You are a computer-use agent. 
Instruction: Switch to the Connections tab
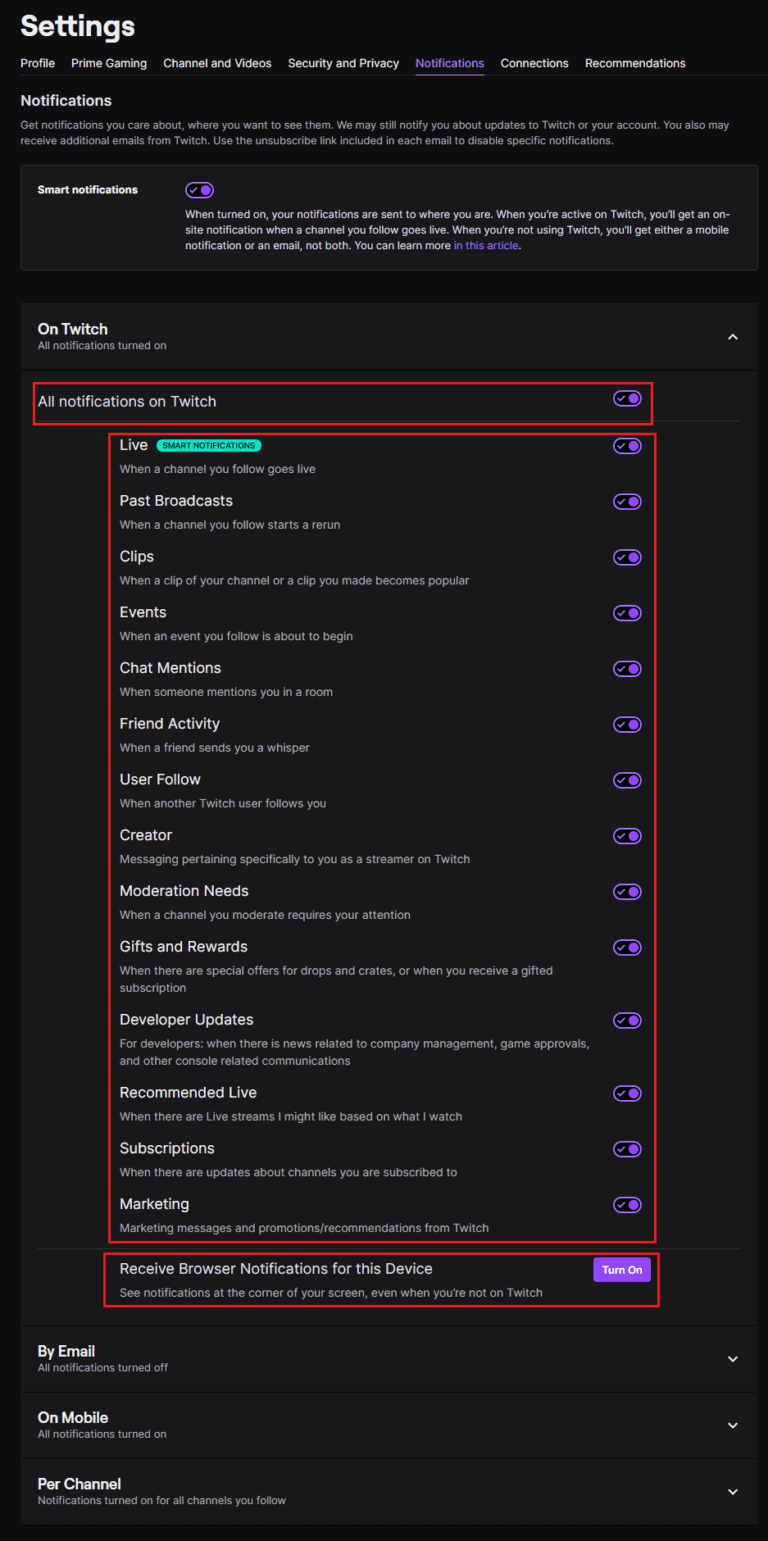pyautogui.click(x=534, y=63)
